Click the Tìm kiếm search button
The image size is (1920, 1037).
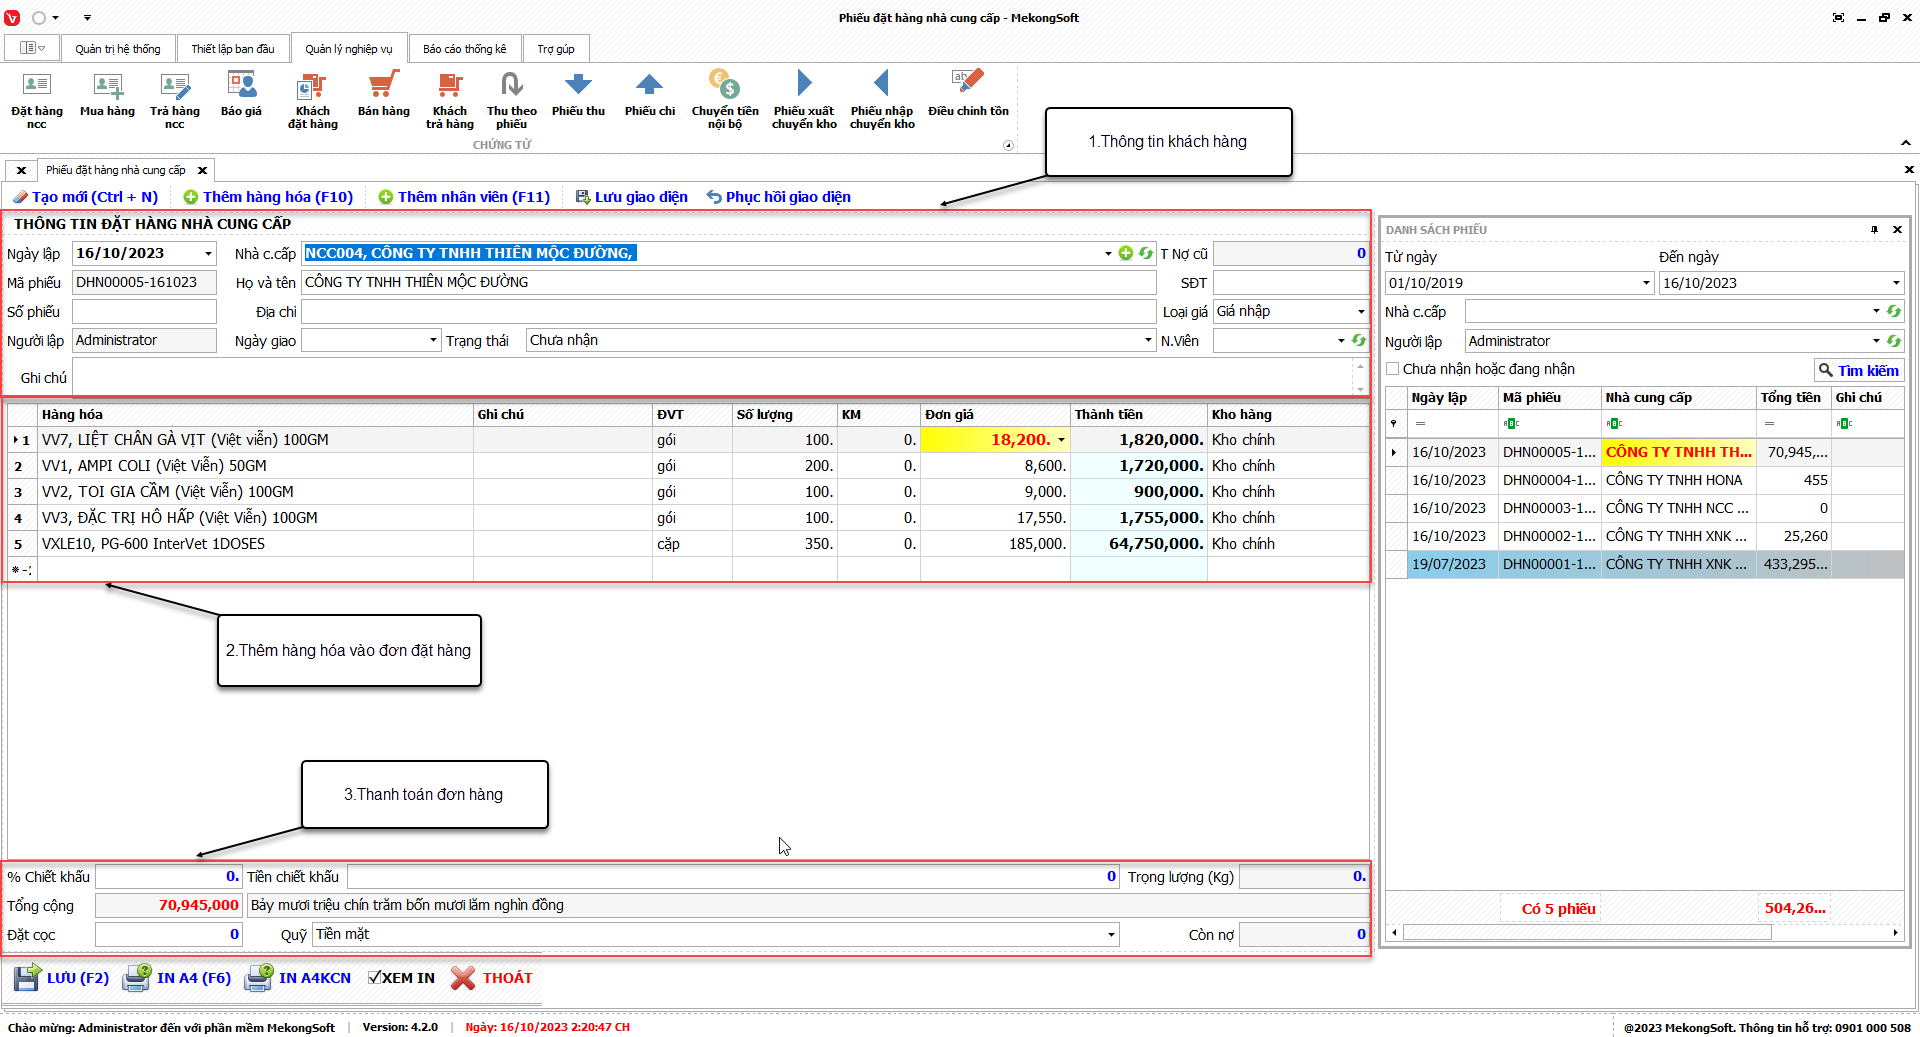tap(1858, 370)
